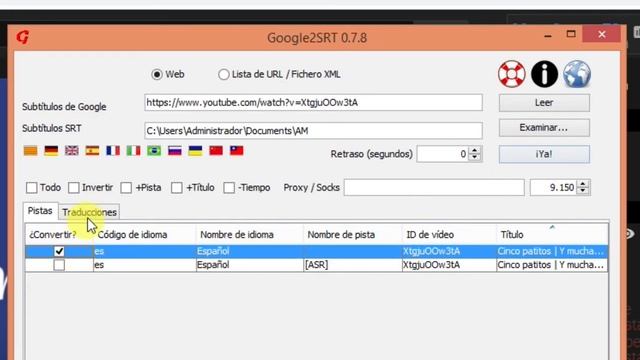
Task: Start conversion with the ¡Ya! button
Action: pyautogui.click(x=544, y=154)
